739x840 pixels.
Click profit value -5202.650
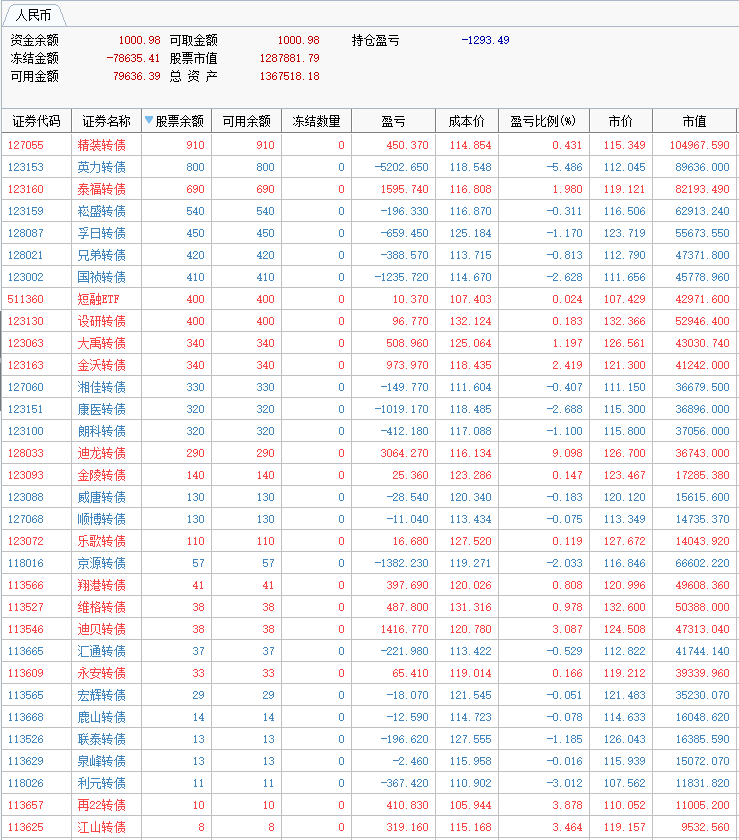point(401,167)
